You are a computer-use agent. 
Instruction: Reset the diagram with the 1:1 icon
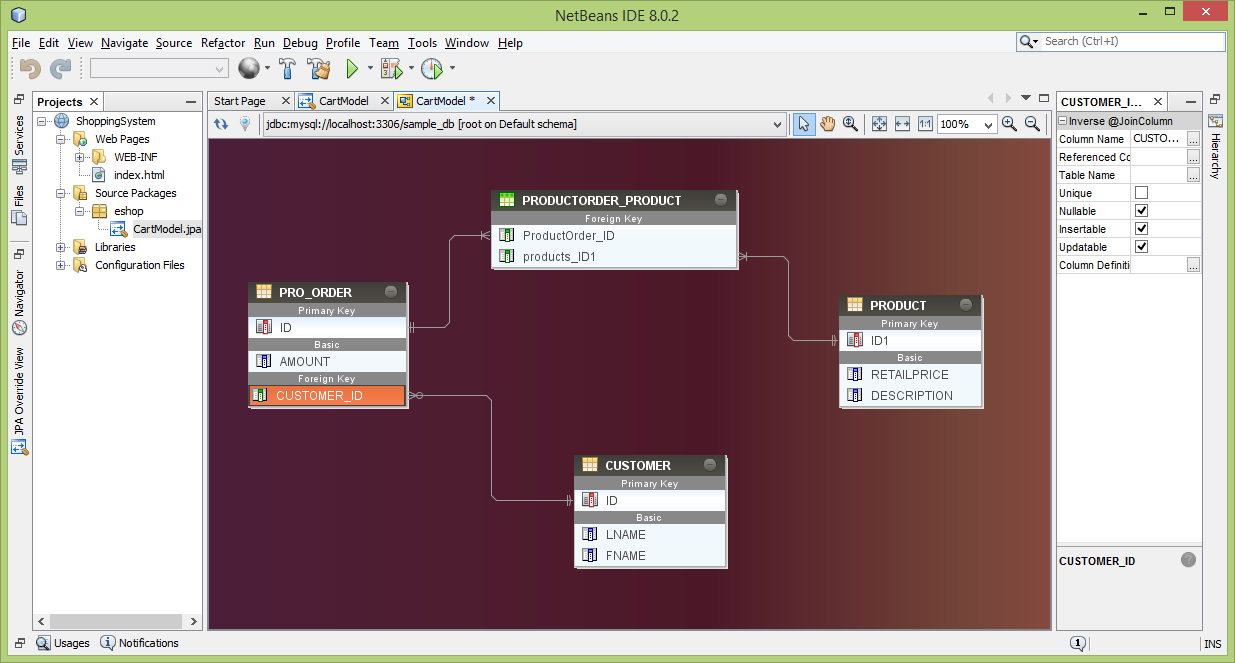tap(925, 124)
